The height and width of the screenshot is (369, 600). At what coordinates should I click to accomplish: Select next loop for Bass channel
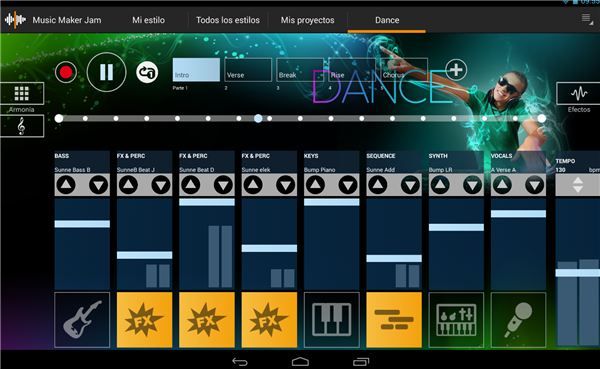tap(99, 185)
